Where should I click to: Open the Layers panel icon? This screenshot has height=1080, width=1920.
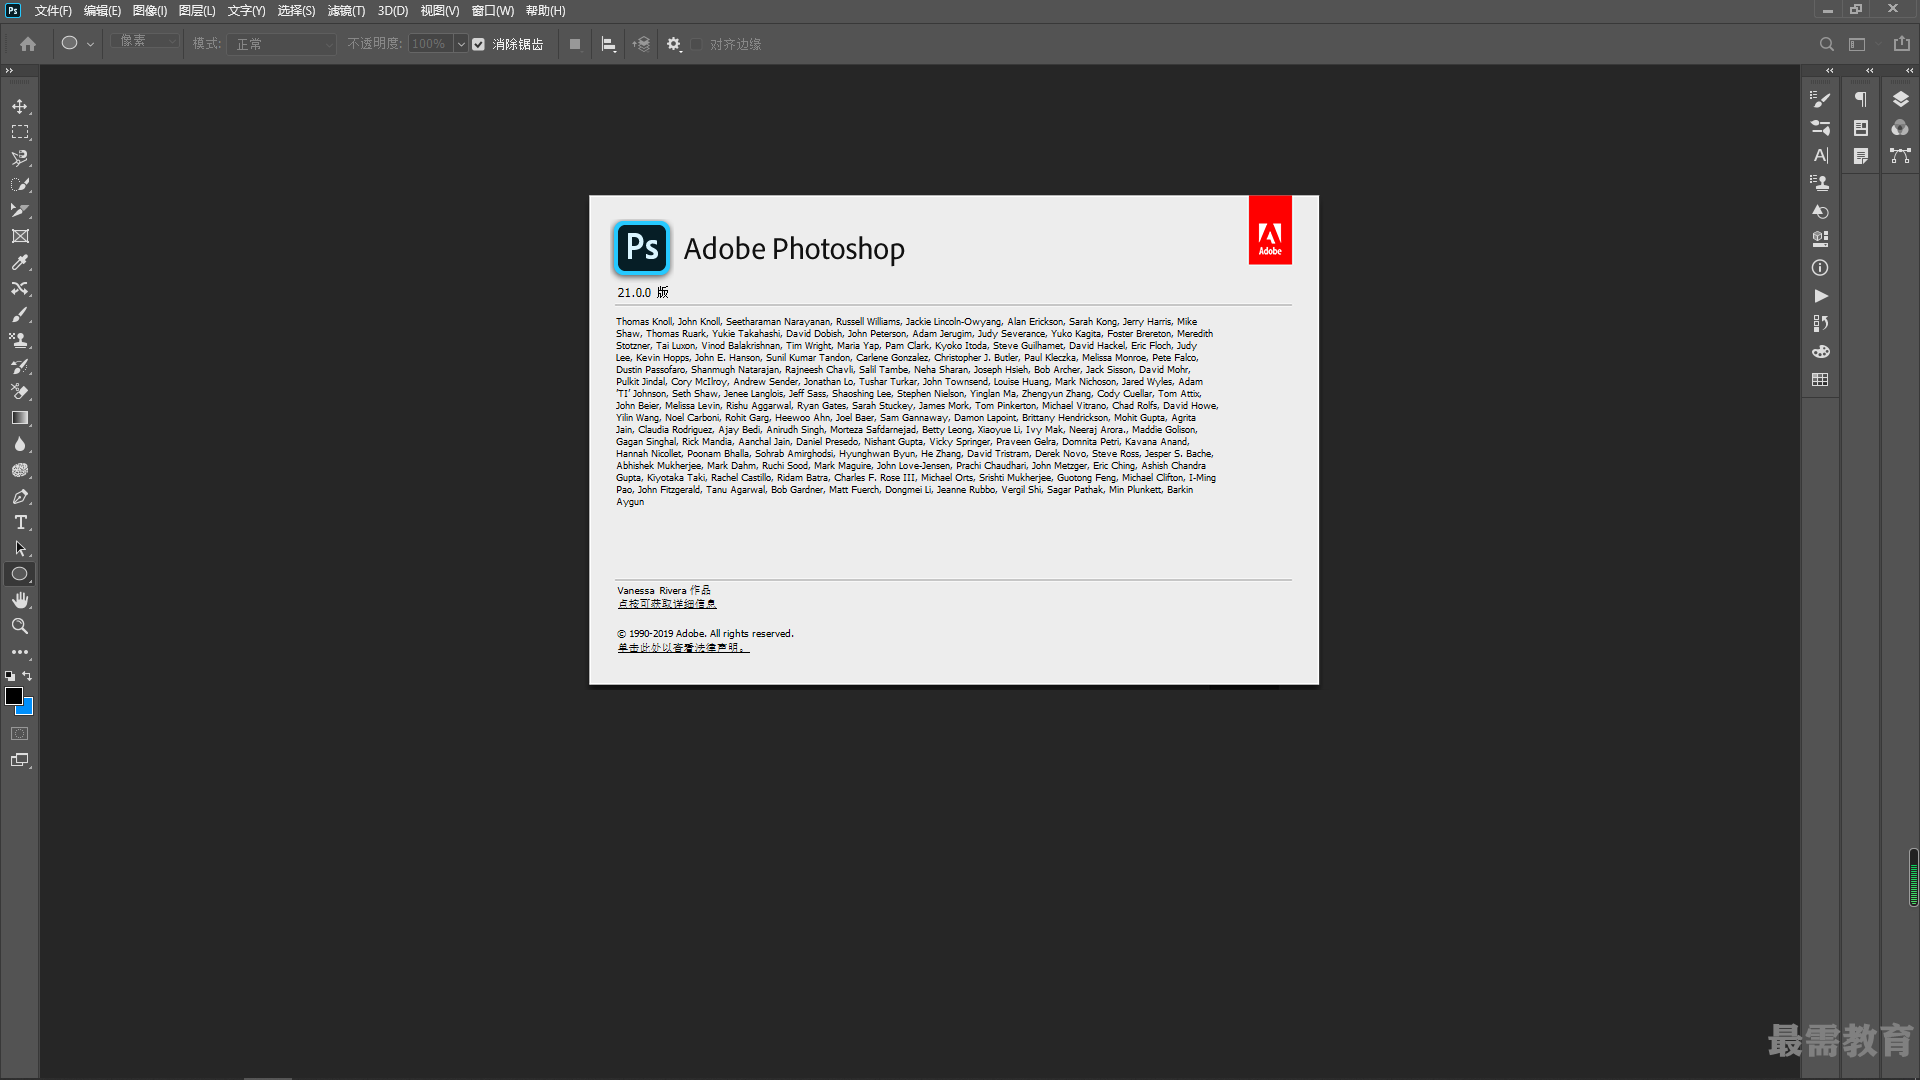[1900, 99]
